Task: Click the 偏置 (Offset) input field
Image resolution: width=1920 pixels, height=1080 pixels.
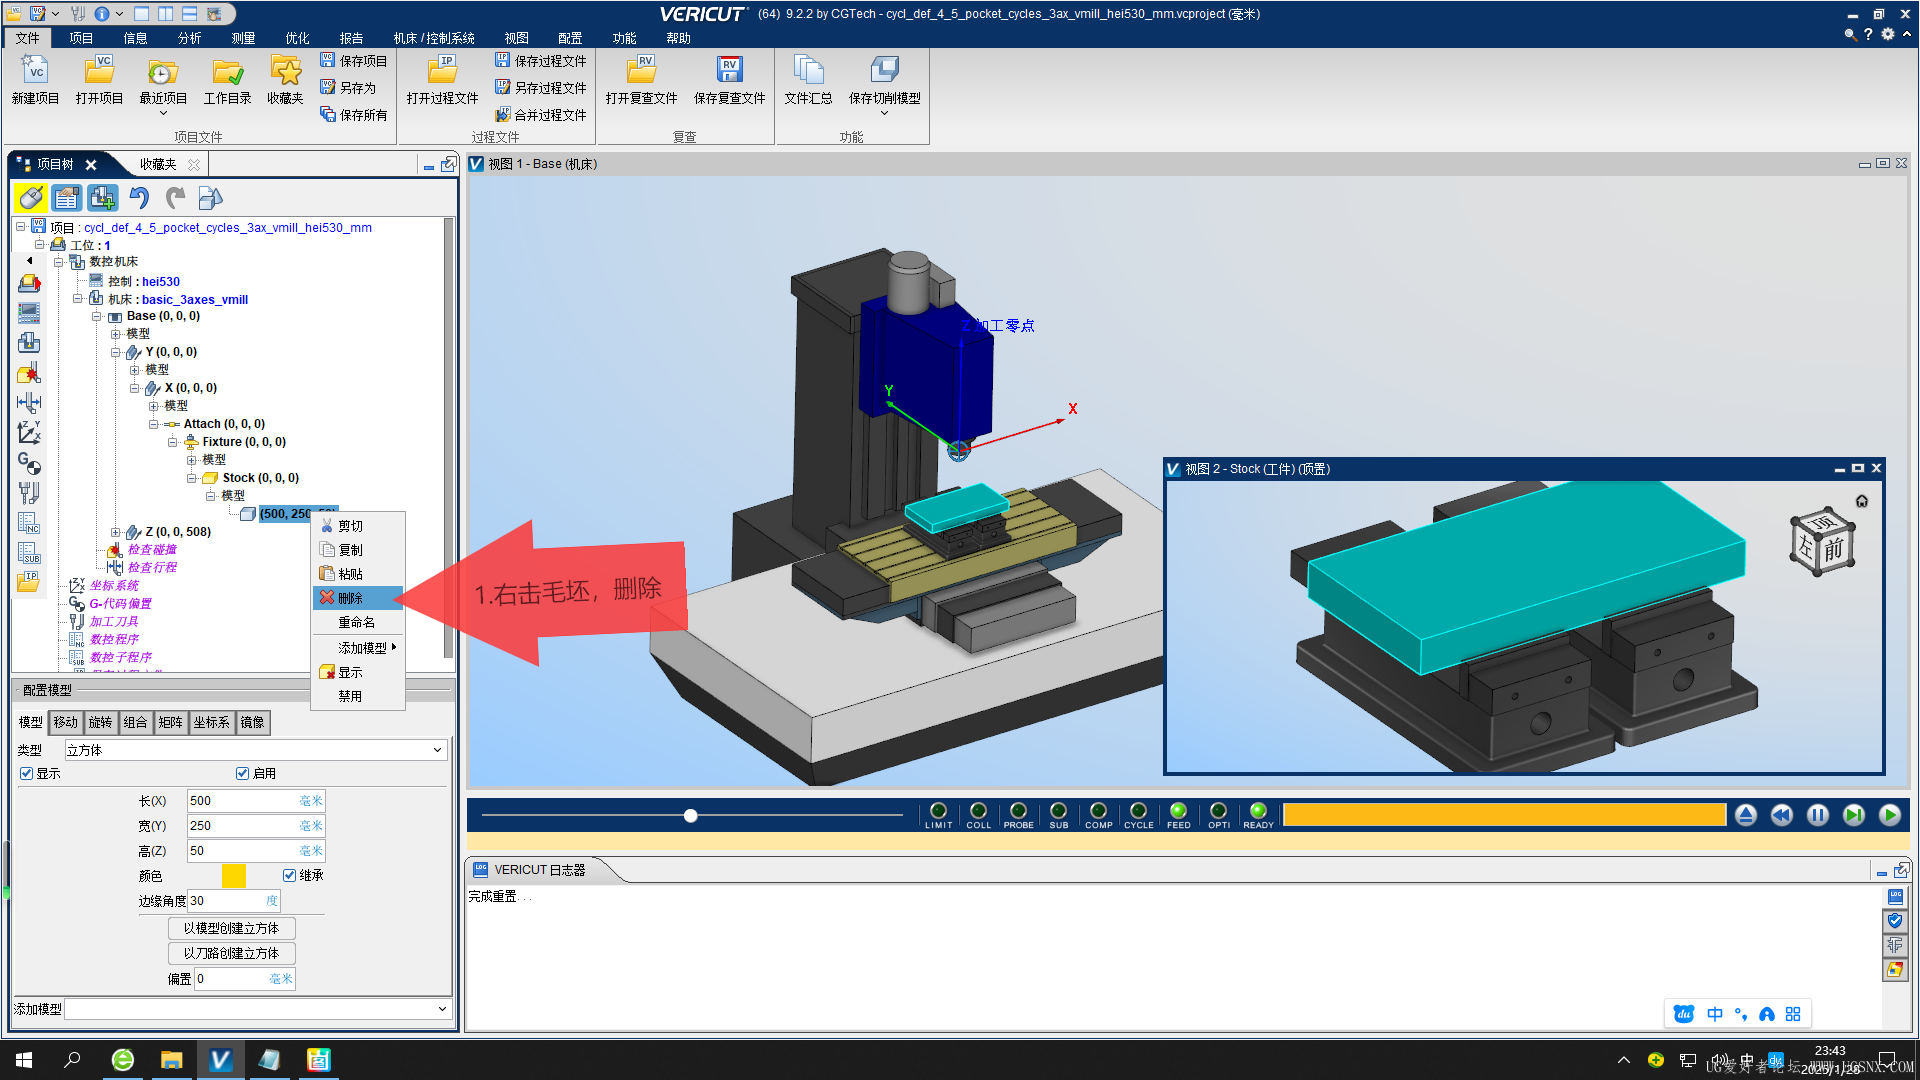Action: (x=245, y=979)
